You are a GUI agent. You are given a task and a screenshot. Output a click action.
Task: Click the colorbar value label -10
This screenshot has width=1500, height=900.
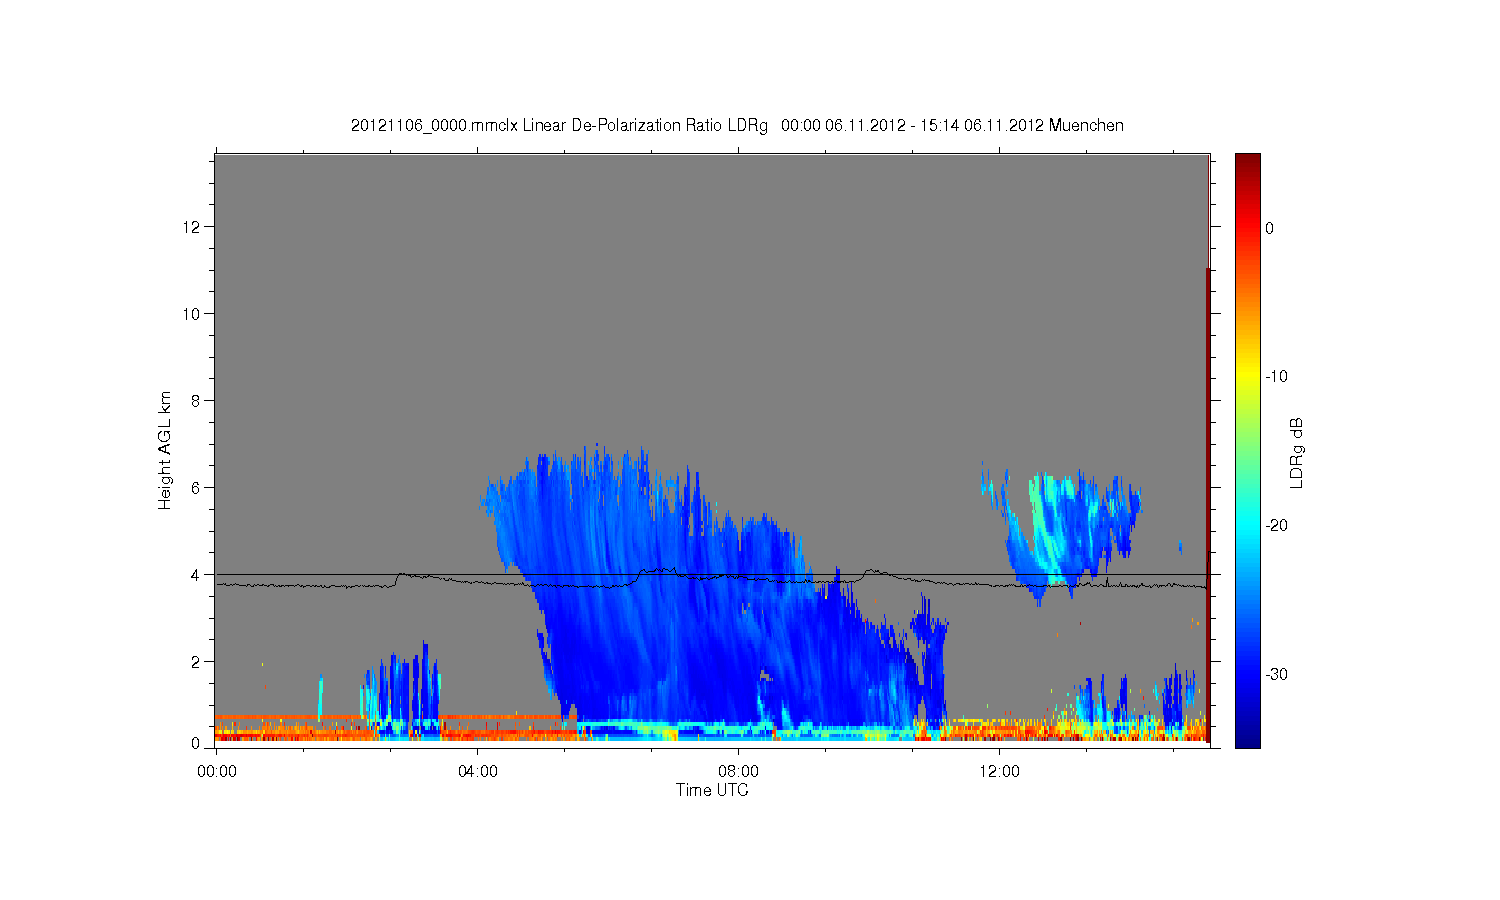(1276, 377)
